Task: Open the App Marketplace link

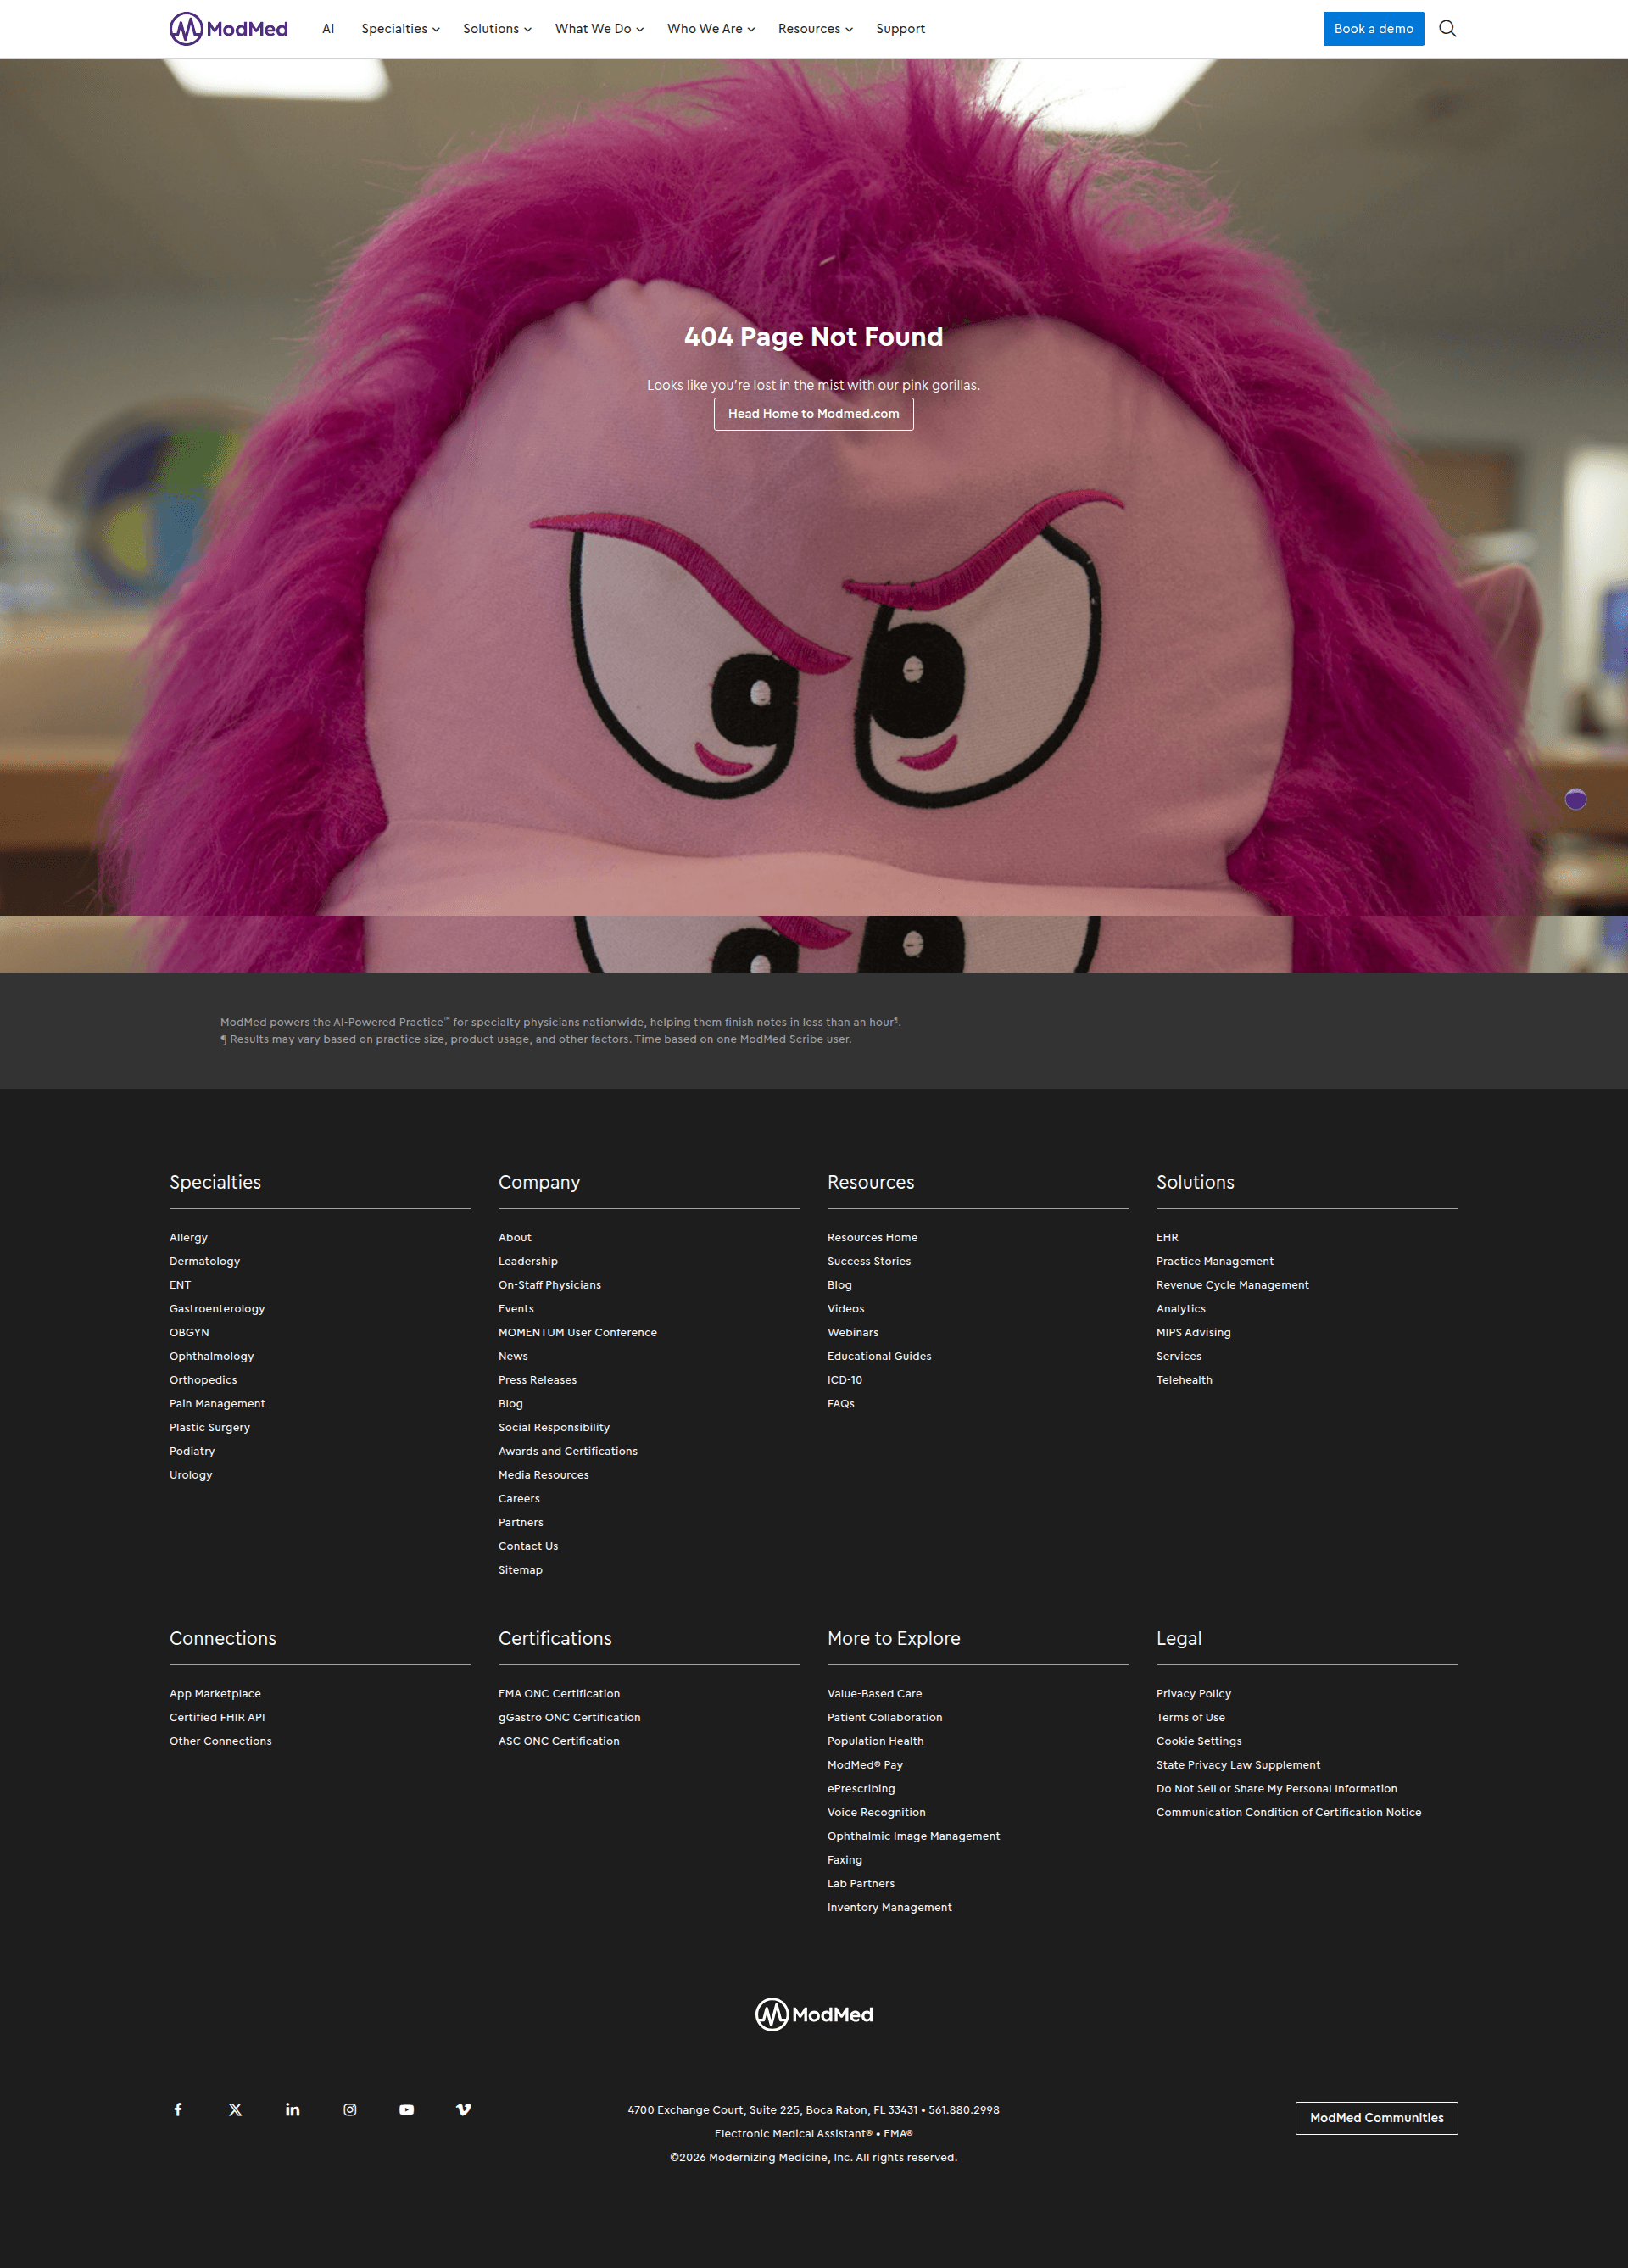Action: [215, 1693]
